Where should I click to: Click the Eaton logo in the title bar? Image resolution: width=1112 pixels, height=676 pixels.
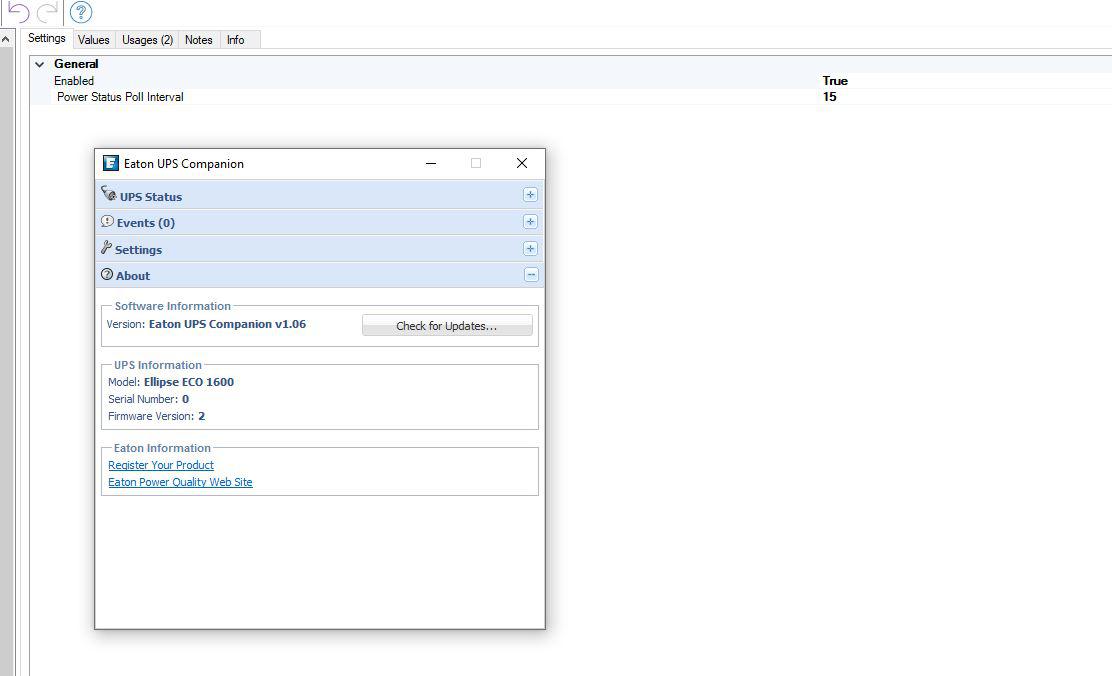[111, 163]
